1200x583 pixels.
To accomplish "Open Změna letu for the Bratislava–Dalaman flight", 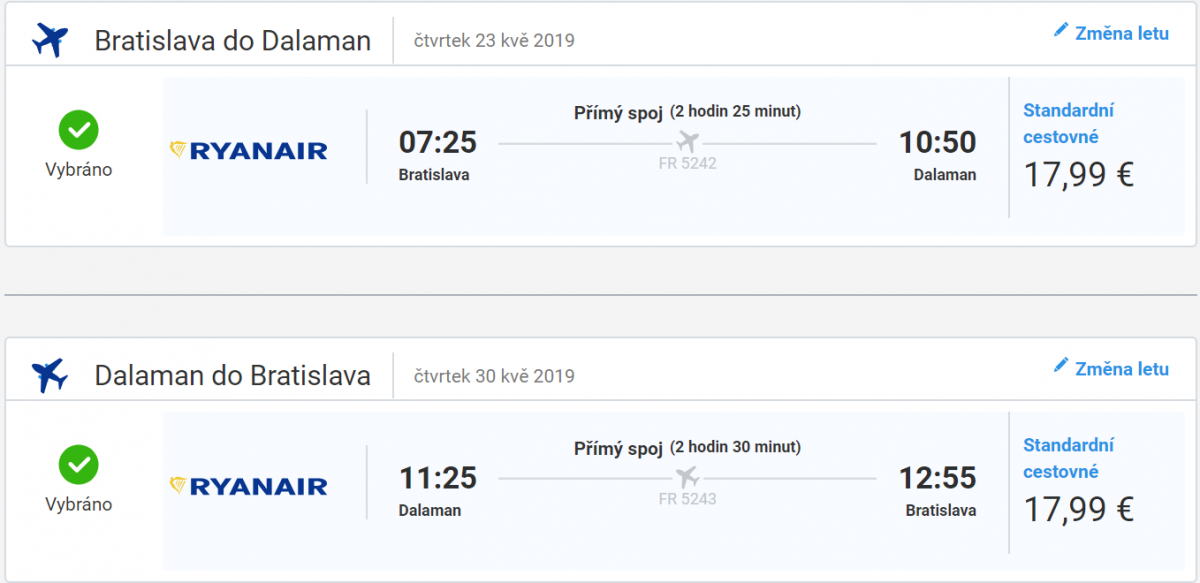I will [x=1121, y=33].
